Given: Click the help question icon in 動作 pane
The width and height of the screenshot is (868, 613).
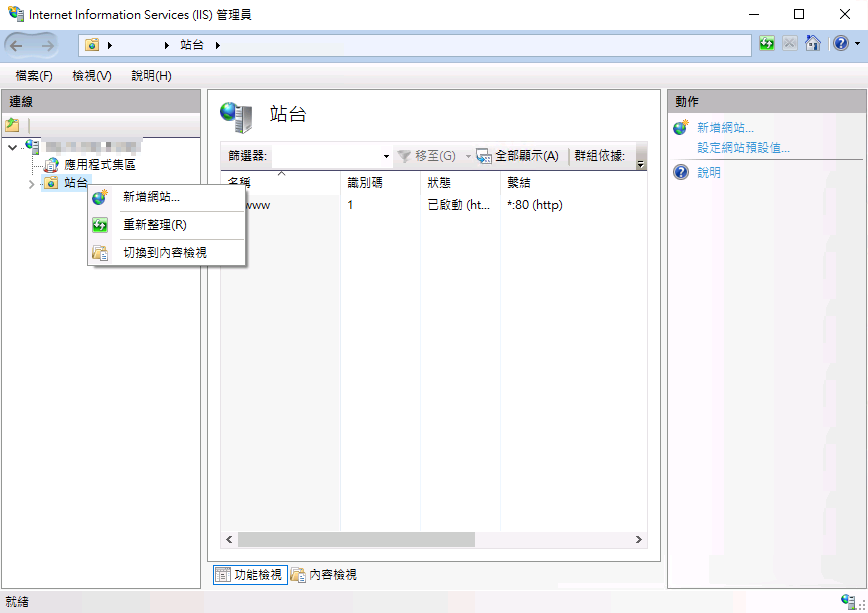Looking at the screenshot, I should pos(681,172).
